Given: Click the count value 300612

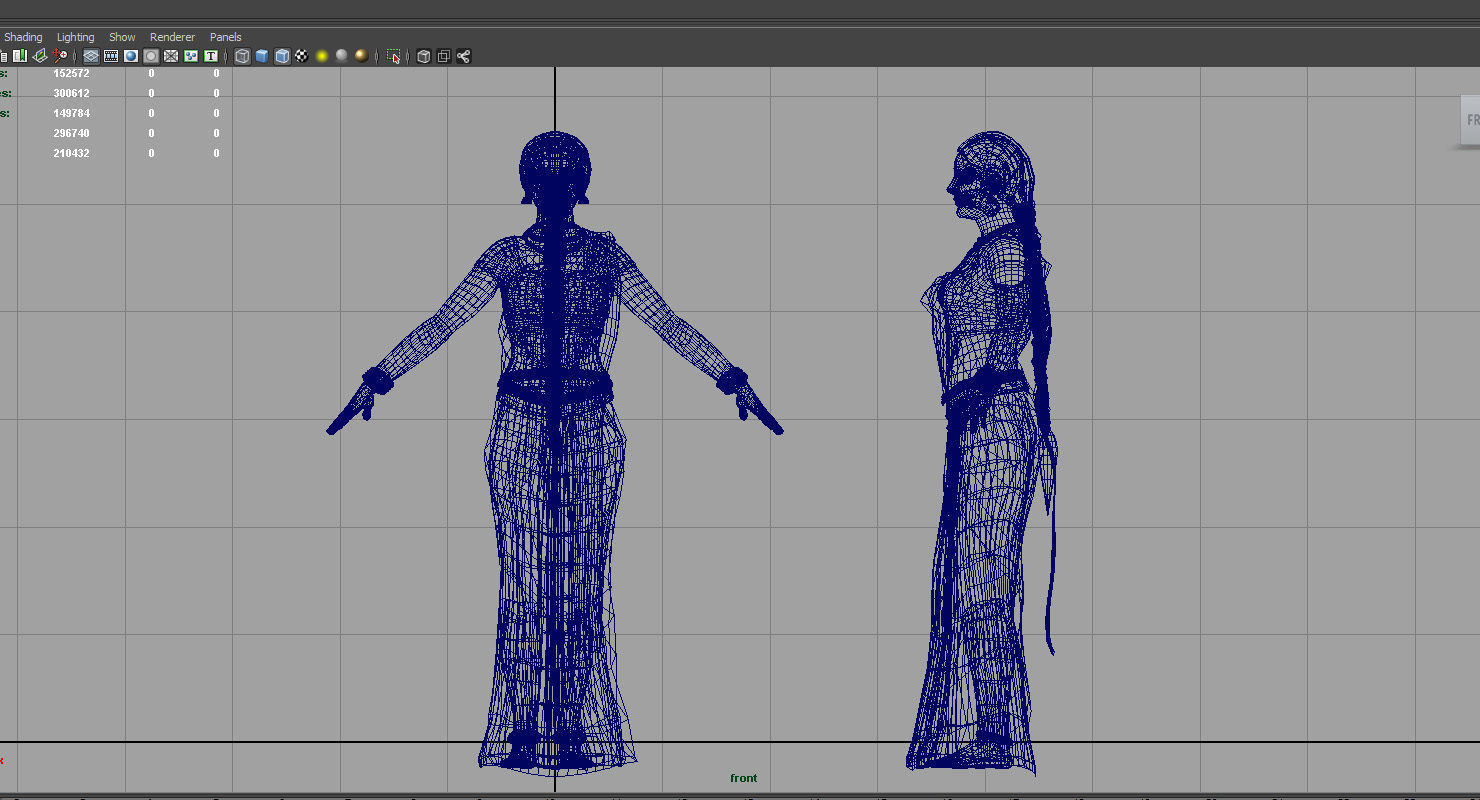Looking at the screenshot, I should 71,93.
